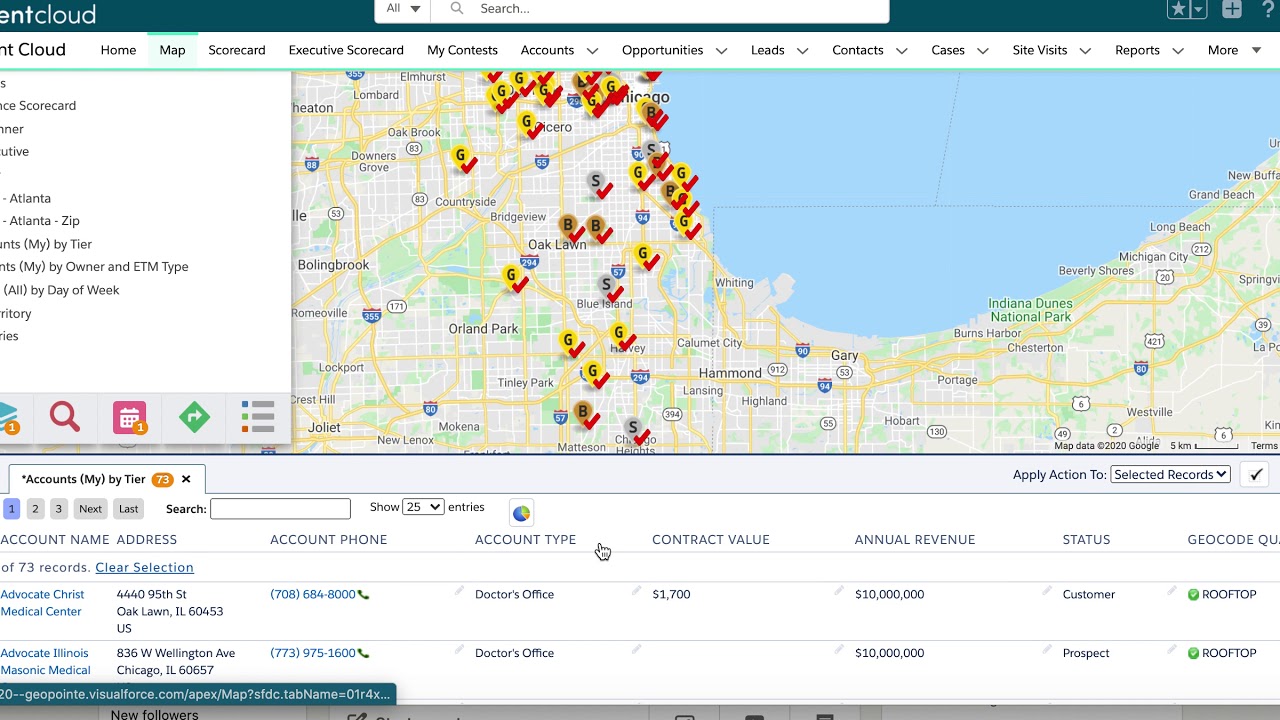
Task: Click the G marker near Cicero
Action: [527, 123]
